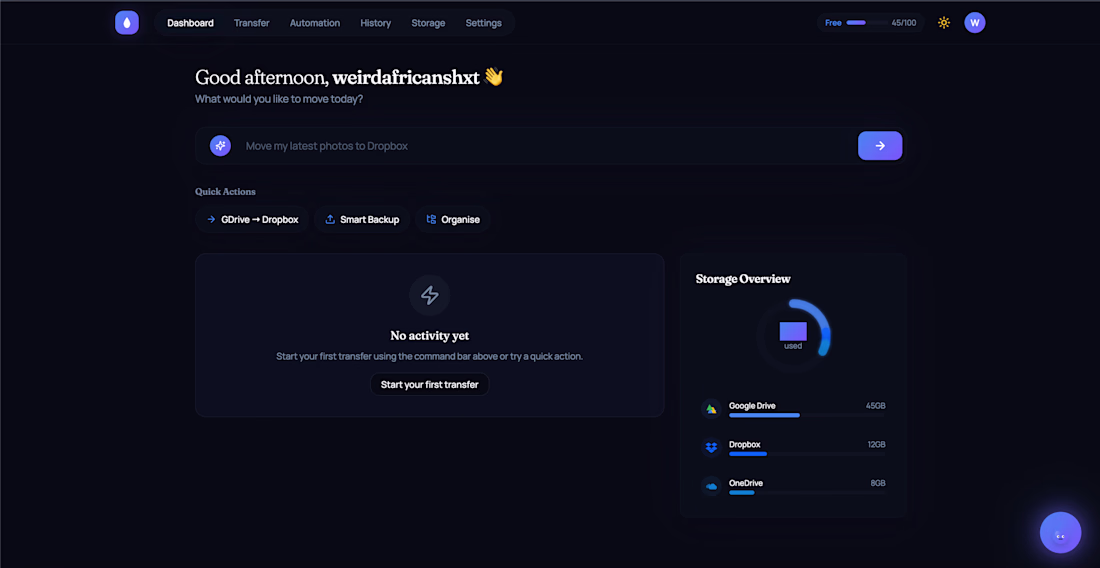This screenshot has height=568, width=1100.
Task: Select the Organise quick action
Action: click(x=453, y=220)
